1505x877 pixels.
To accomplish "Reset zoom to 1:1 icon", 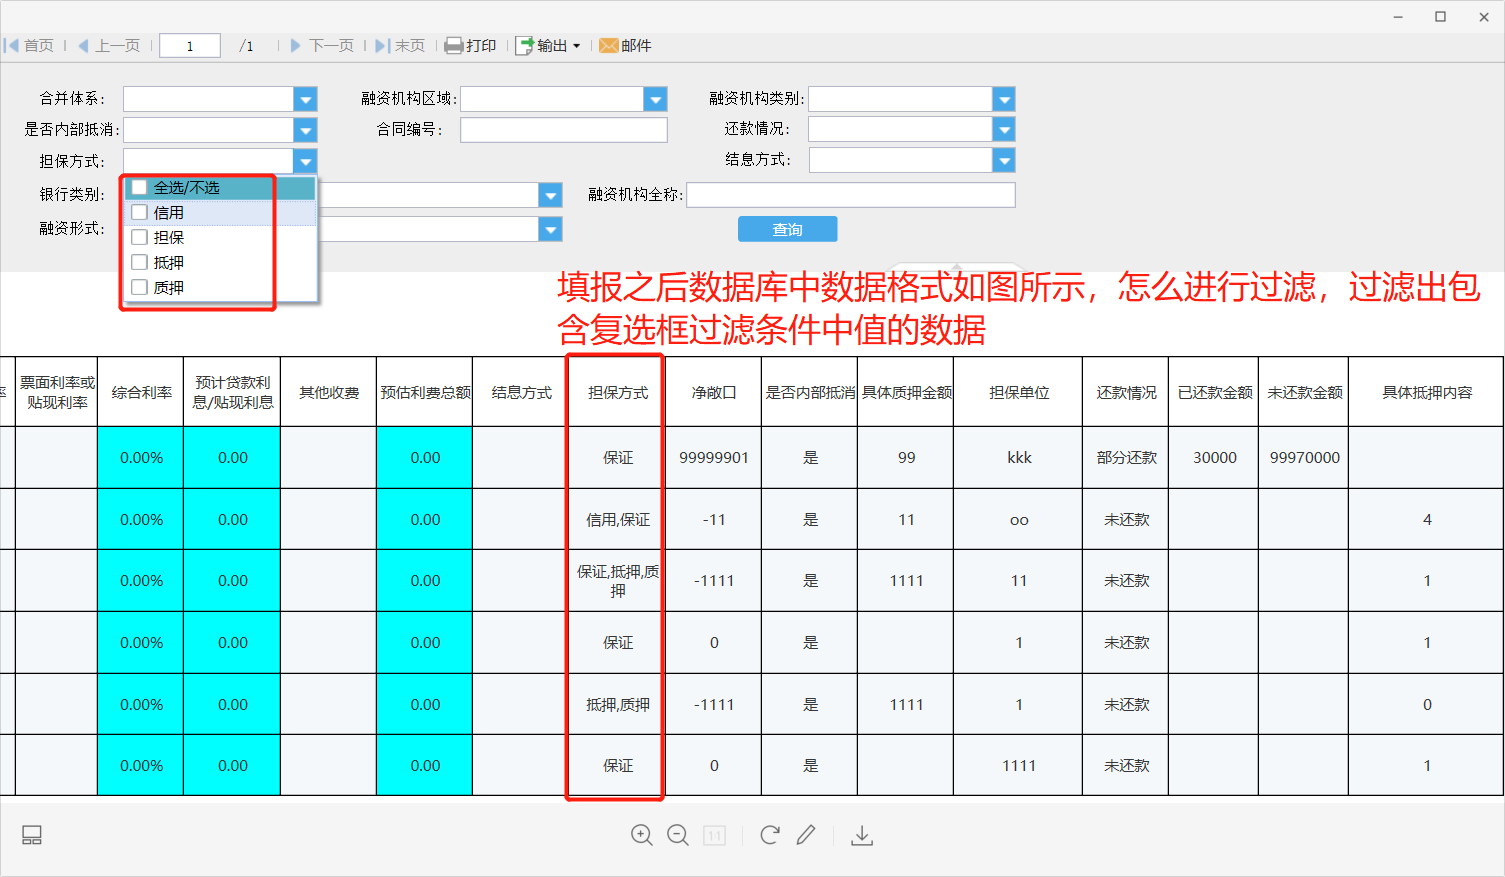I will [x=714, y=835].
